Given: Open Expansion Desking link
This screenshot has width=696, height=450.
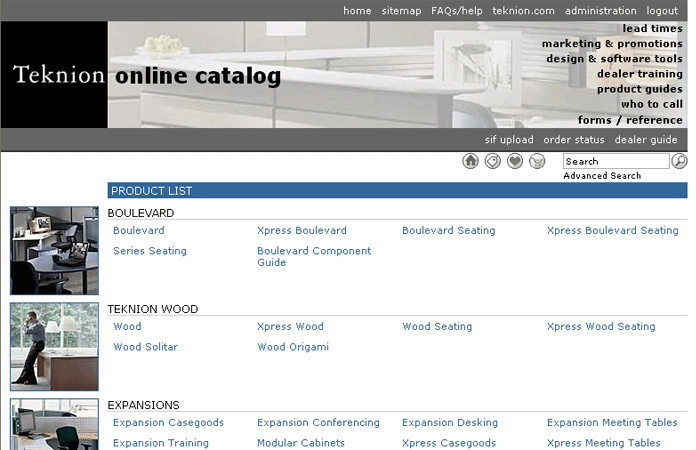Looking at the screenshot, I should 450,422.
